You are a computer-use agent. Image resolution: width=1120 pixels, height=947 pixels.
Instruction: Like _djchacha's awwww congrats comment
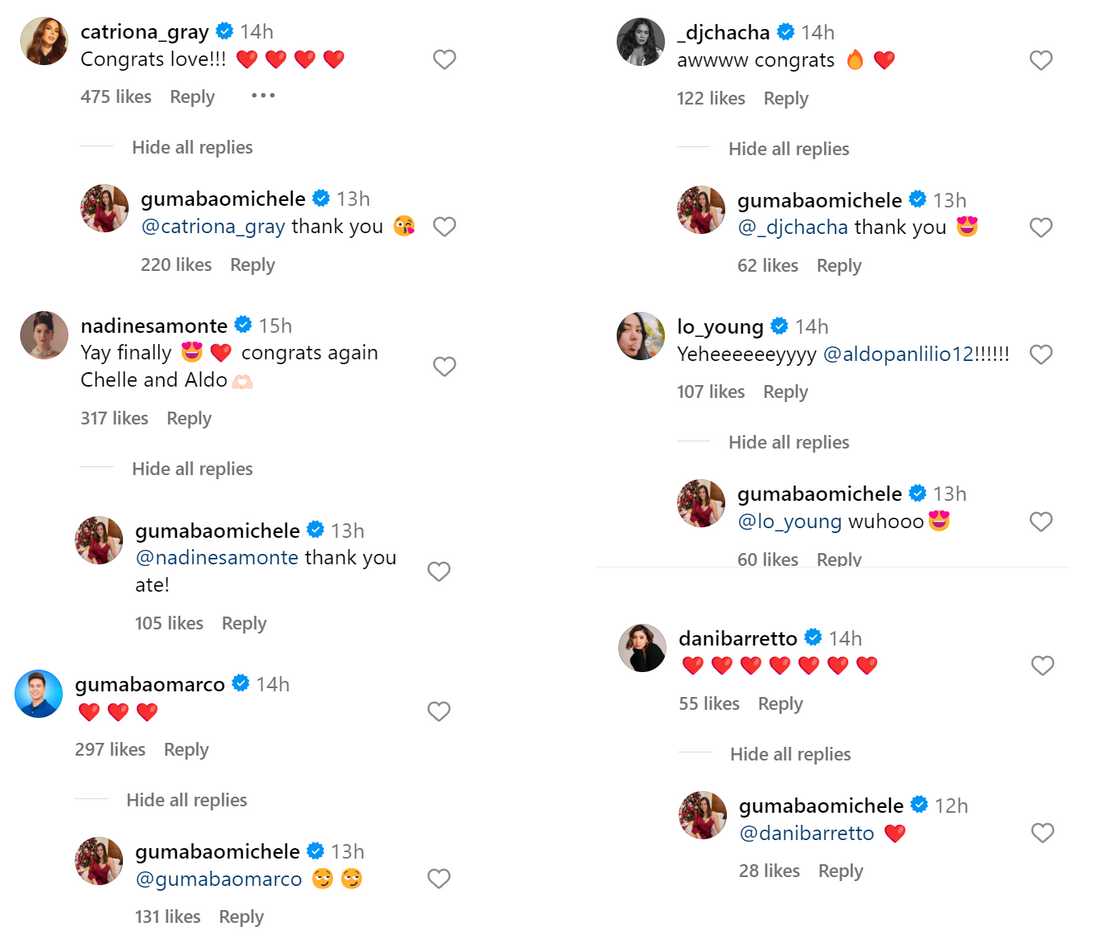(x=1041, y=61)
